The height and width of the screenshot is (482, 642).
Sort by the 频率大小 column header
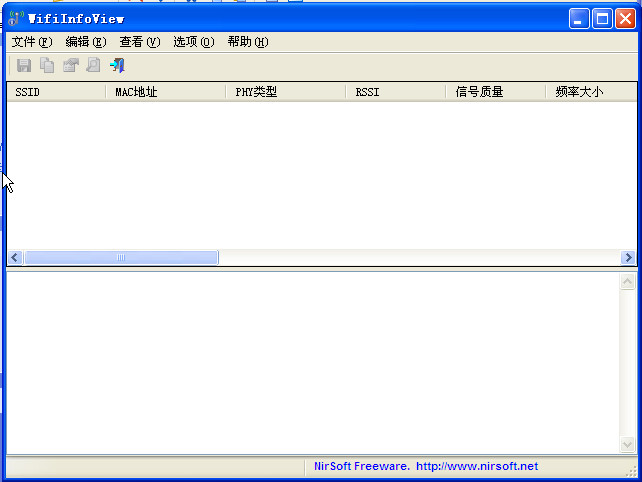tap(591, 92)
